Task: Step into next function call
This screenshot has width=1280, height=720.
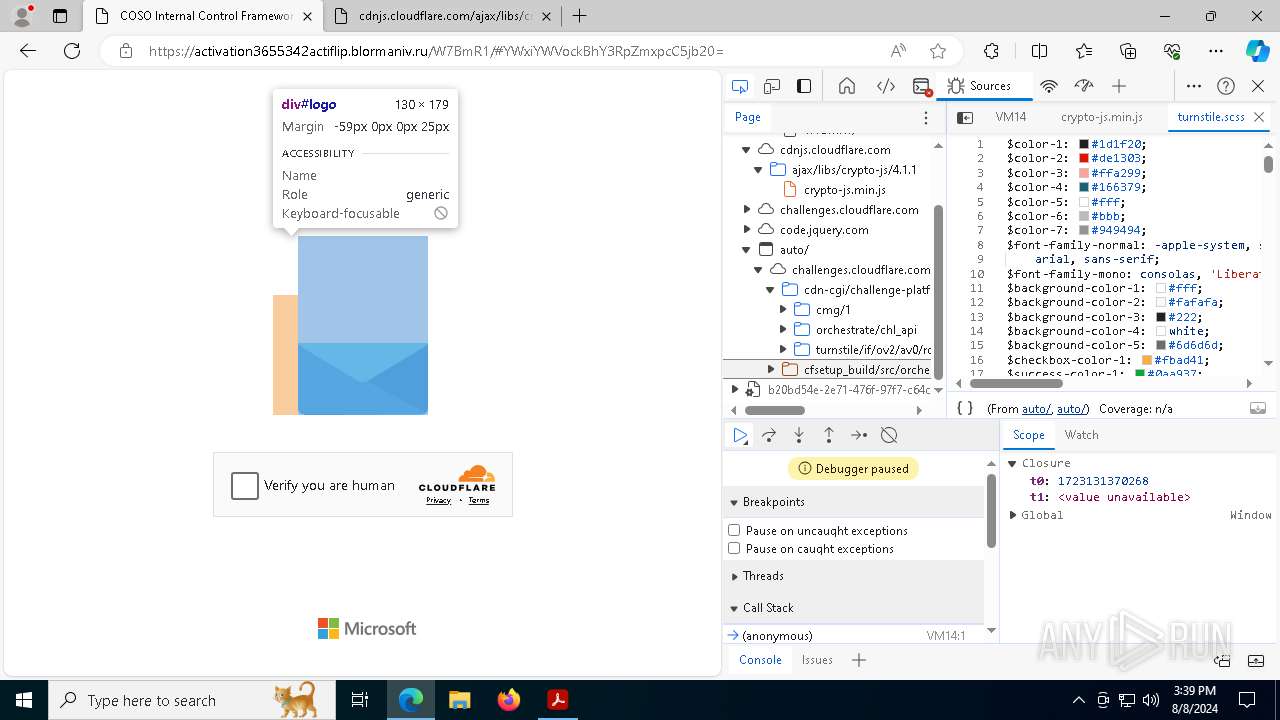Action: (799, 435)
